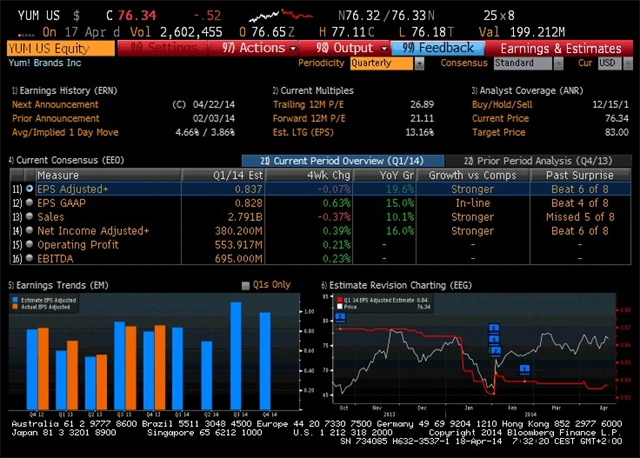Click the YUM US Equity security field

(50, 47)
